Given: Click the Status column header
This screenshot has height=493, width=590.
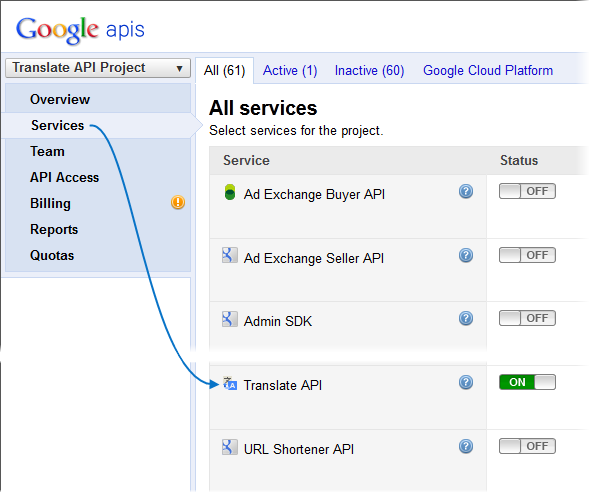Looking at the screenshot, I should pos(519,160).
